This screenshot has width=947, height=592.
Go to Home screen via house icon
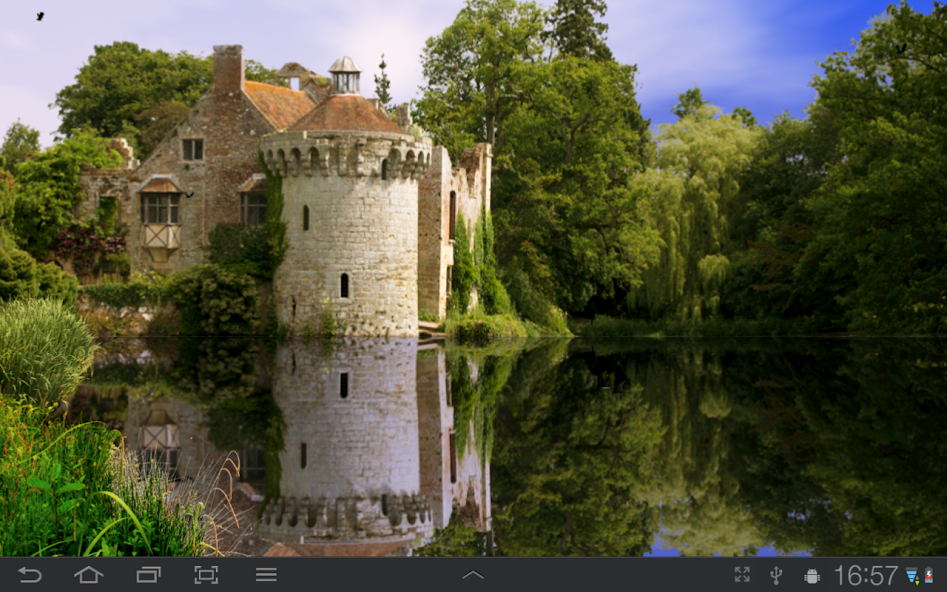click(88, 574)
